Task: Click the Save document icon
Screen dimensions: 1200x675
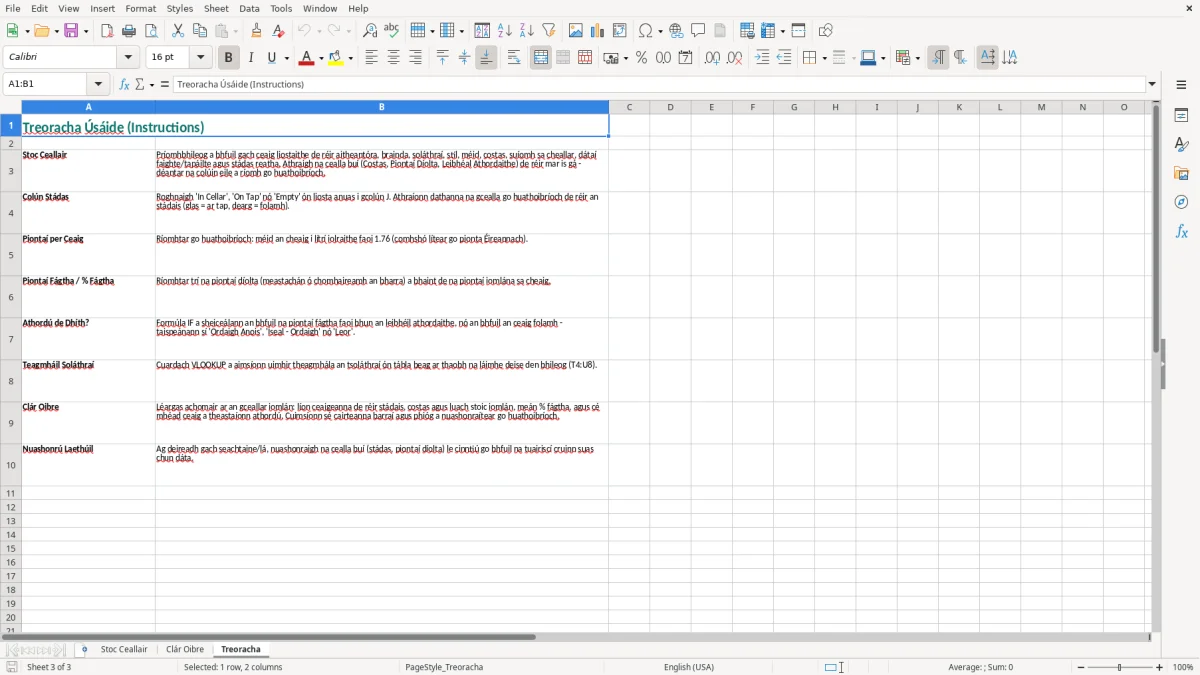Action: (x=72, y=31)
